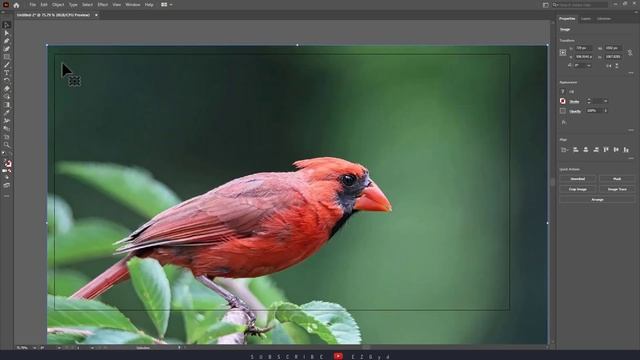Click vertical align center icon

click(616, 150)
